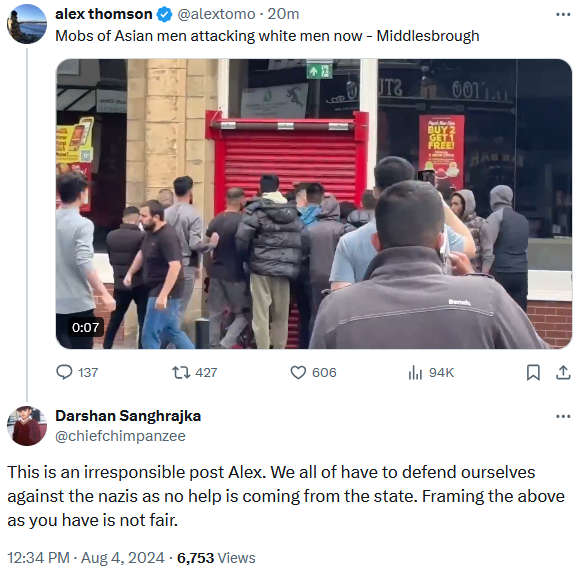Repost the tweet via the 427 retweet icon
Viewport: 578px width, 583px height.
[181, 372]
